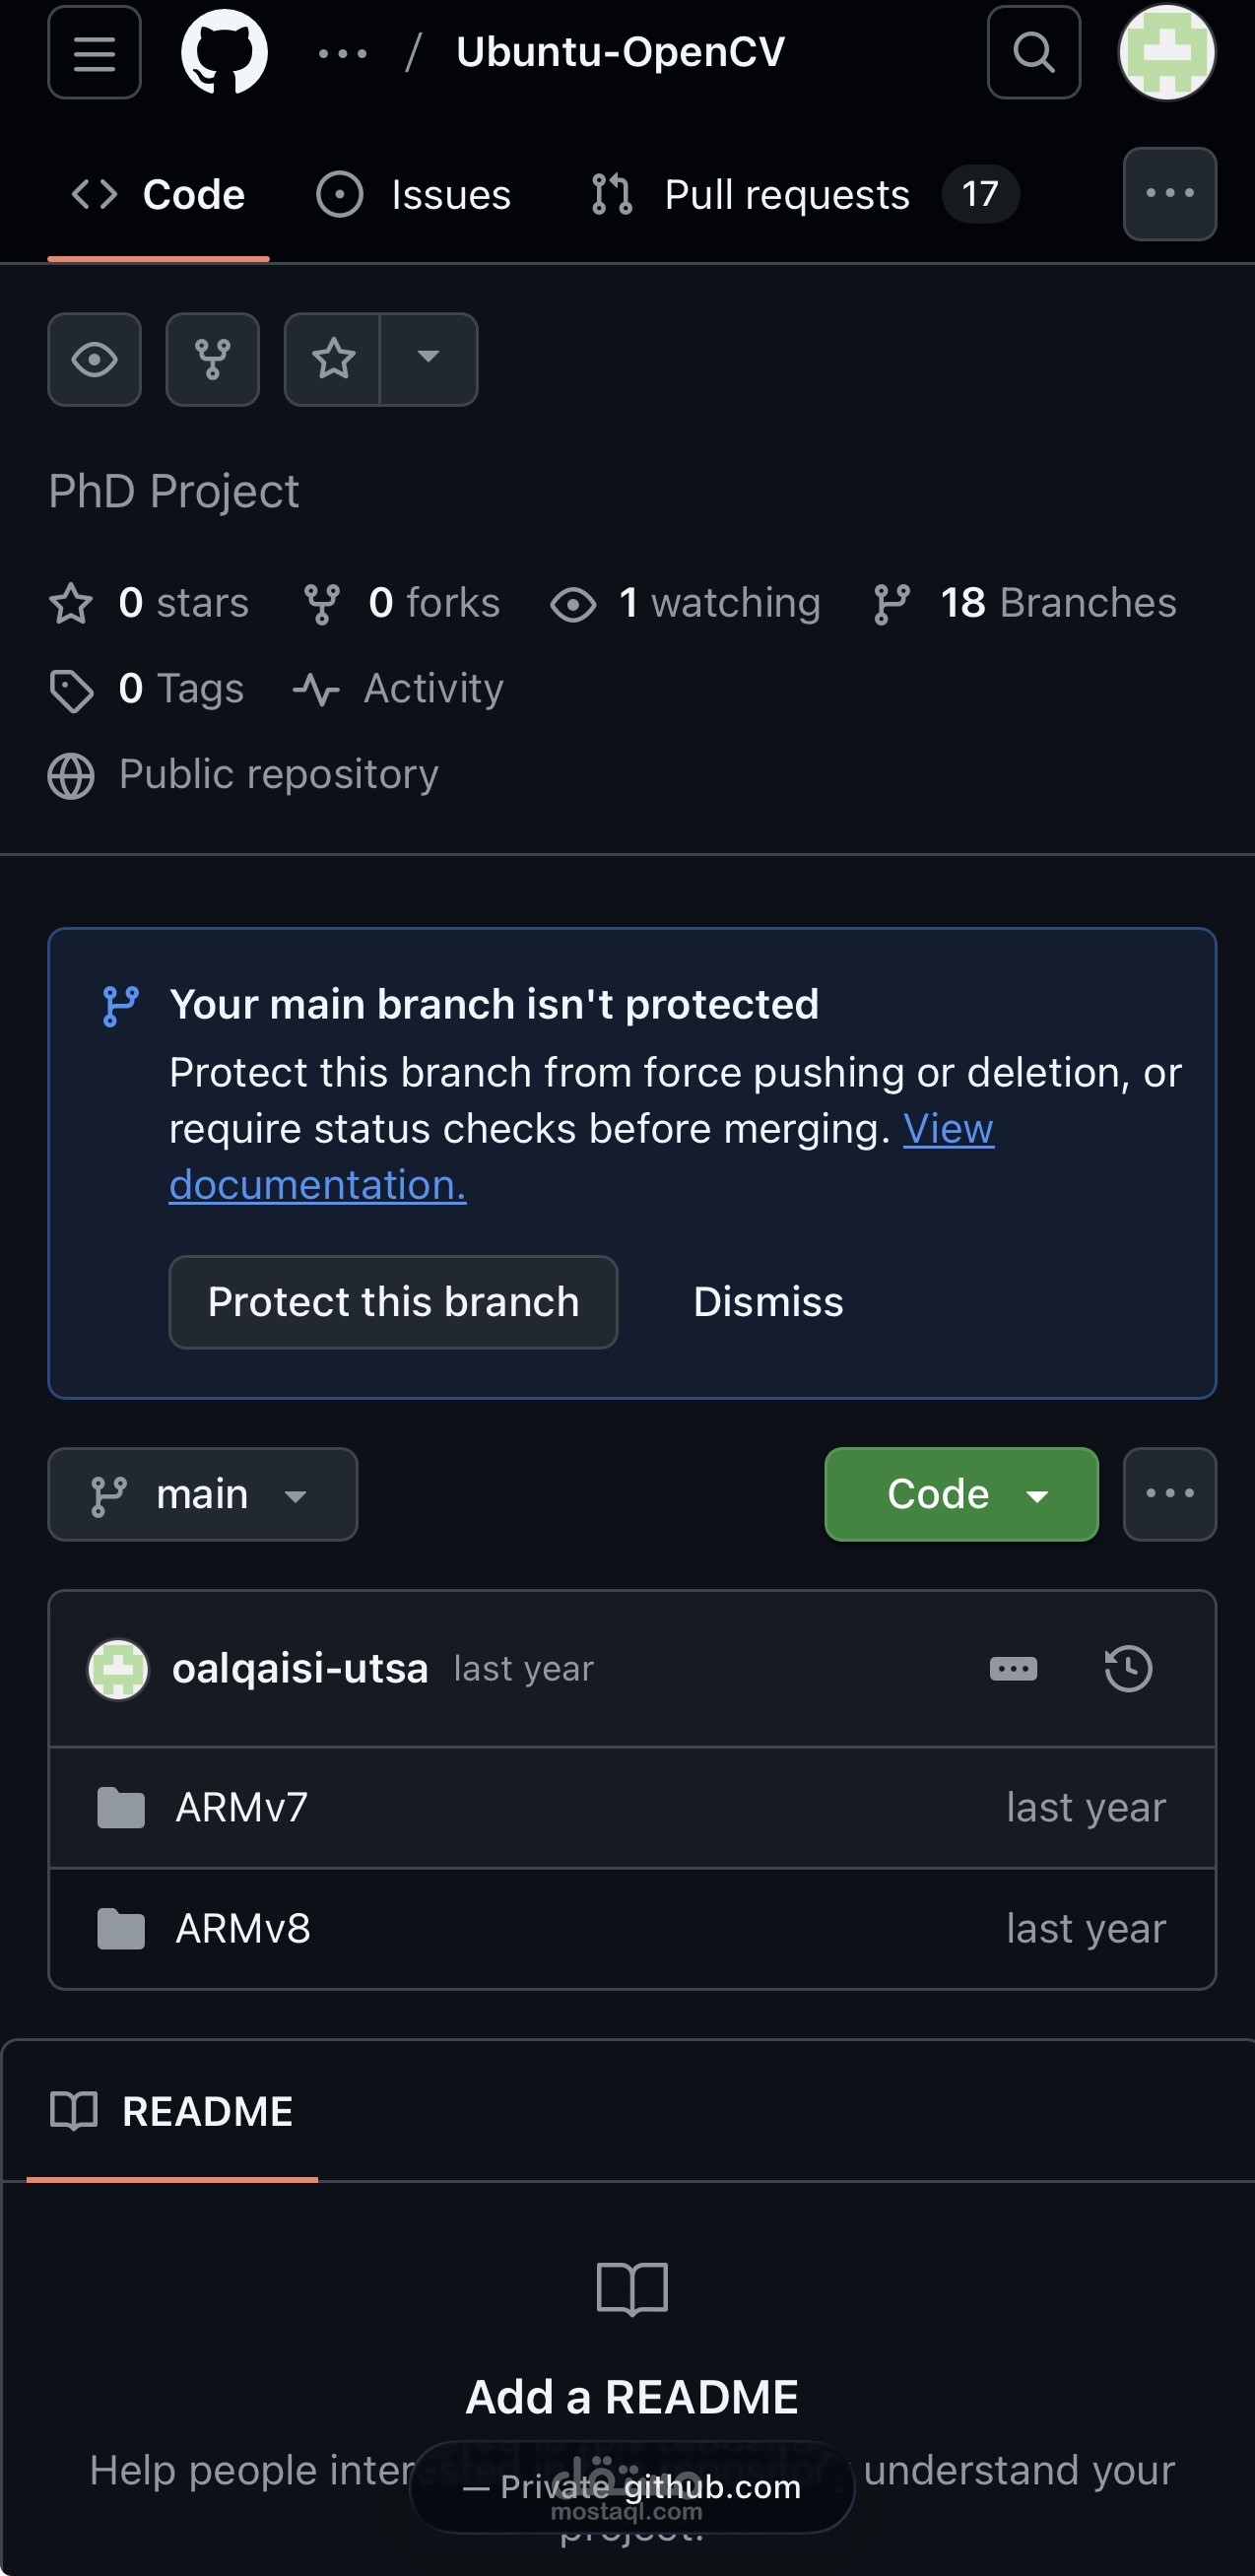Expand the hidden breadcrumb ellipsis
The image size is (1255, 2576).
342,52
